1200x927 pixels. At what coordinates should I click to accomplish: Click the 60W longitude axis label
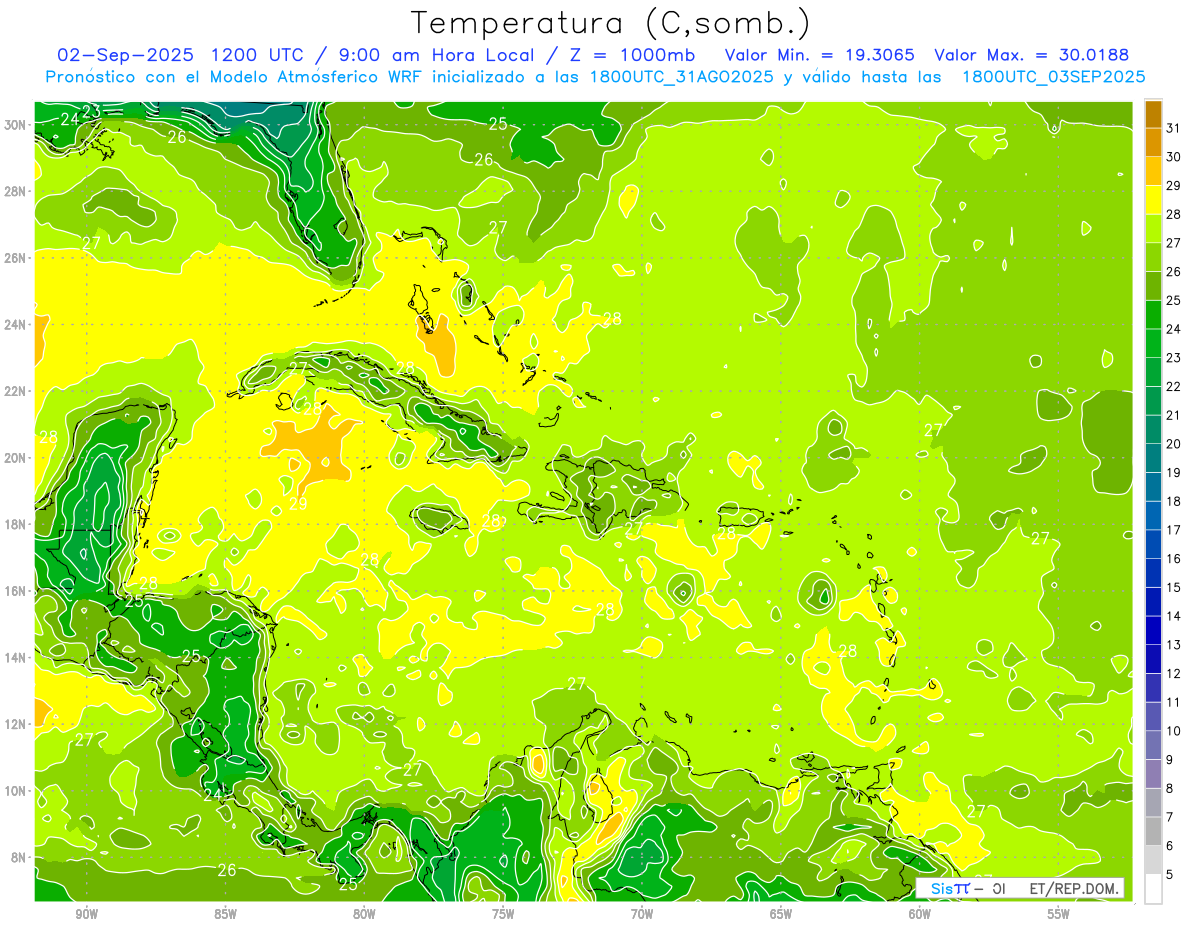tap(920, 914)
